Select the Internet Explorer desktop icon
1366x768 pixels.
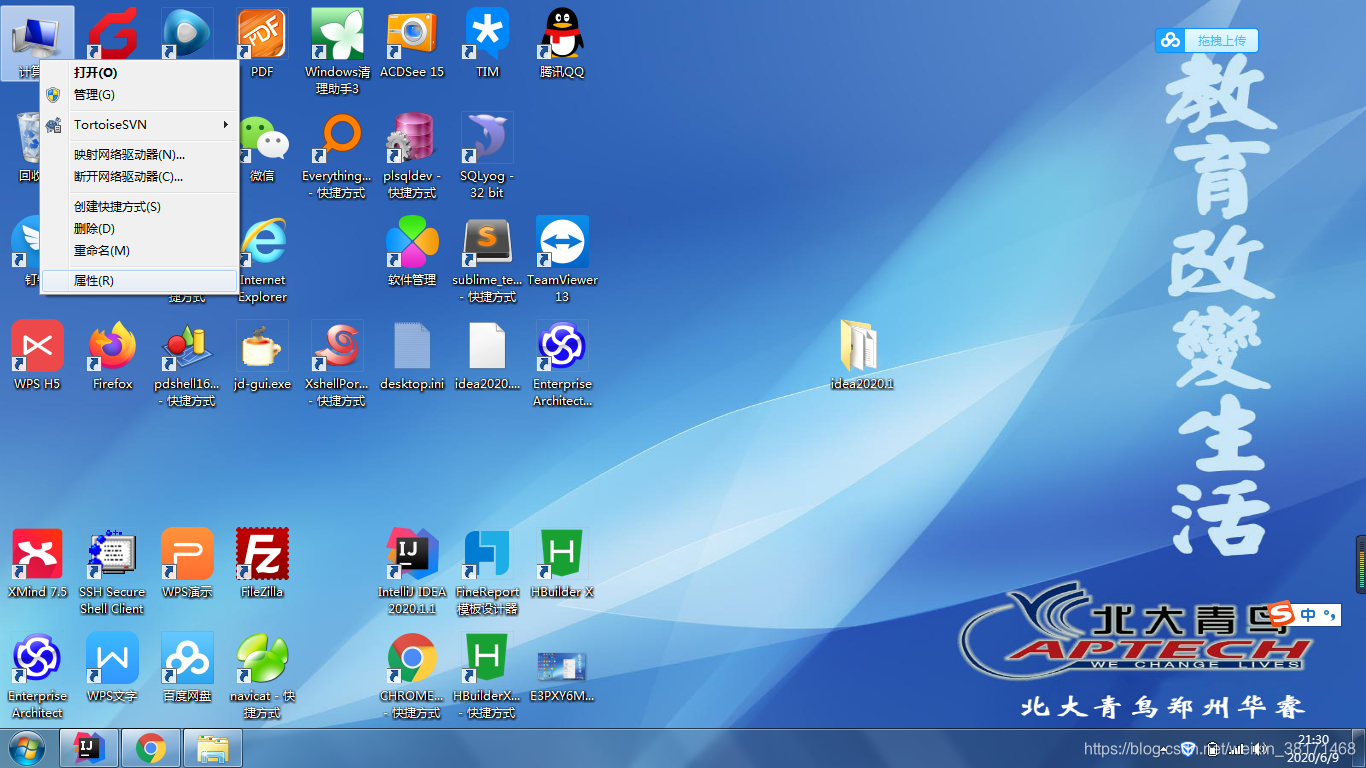coord(264,243)
